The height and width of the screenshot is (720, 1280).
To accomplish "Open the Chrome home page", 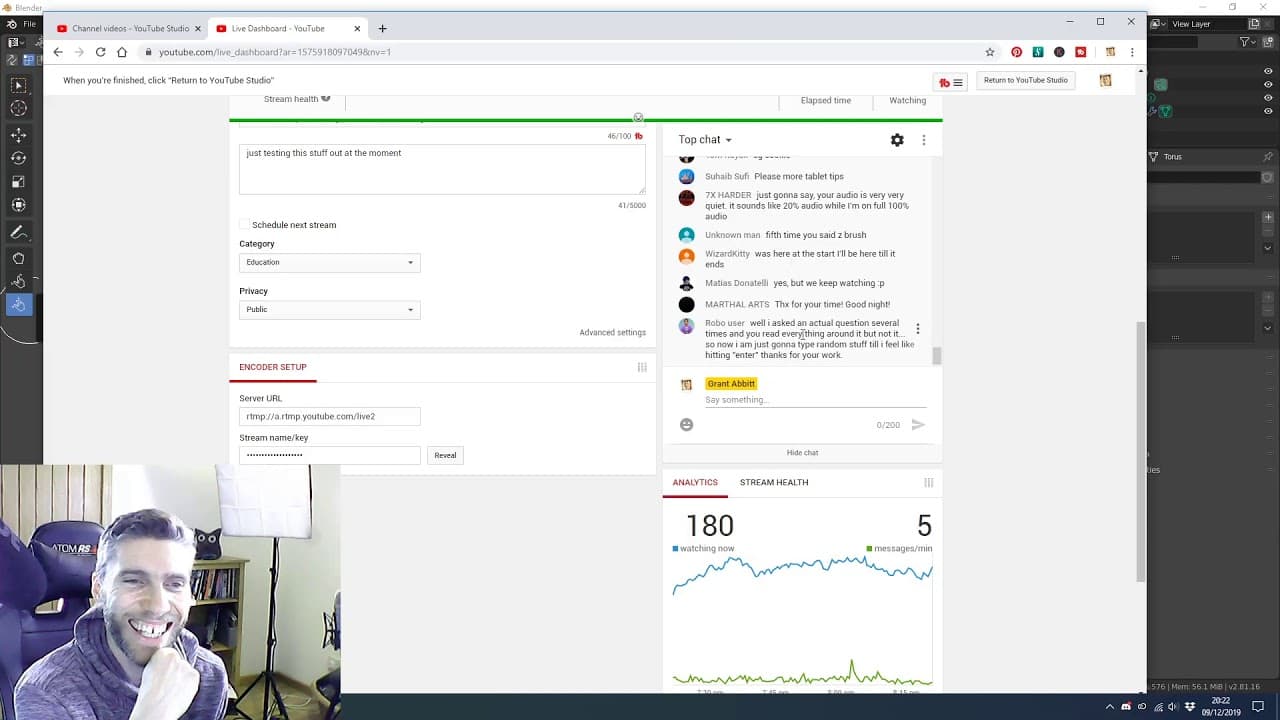I will coord(122,52).
